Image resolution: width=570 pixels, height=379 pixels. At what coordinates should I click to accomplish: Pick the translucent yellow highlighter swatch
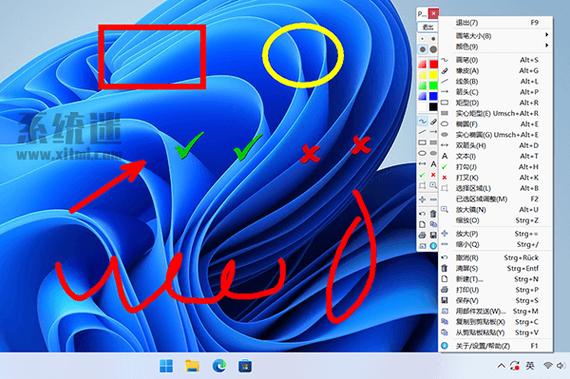422,75
